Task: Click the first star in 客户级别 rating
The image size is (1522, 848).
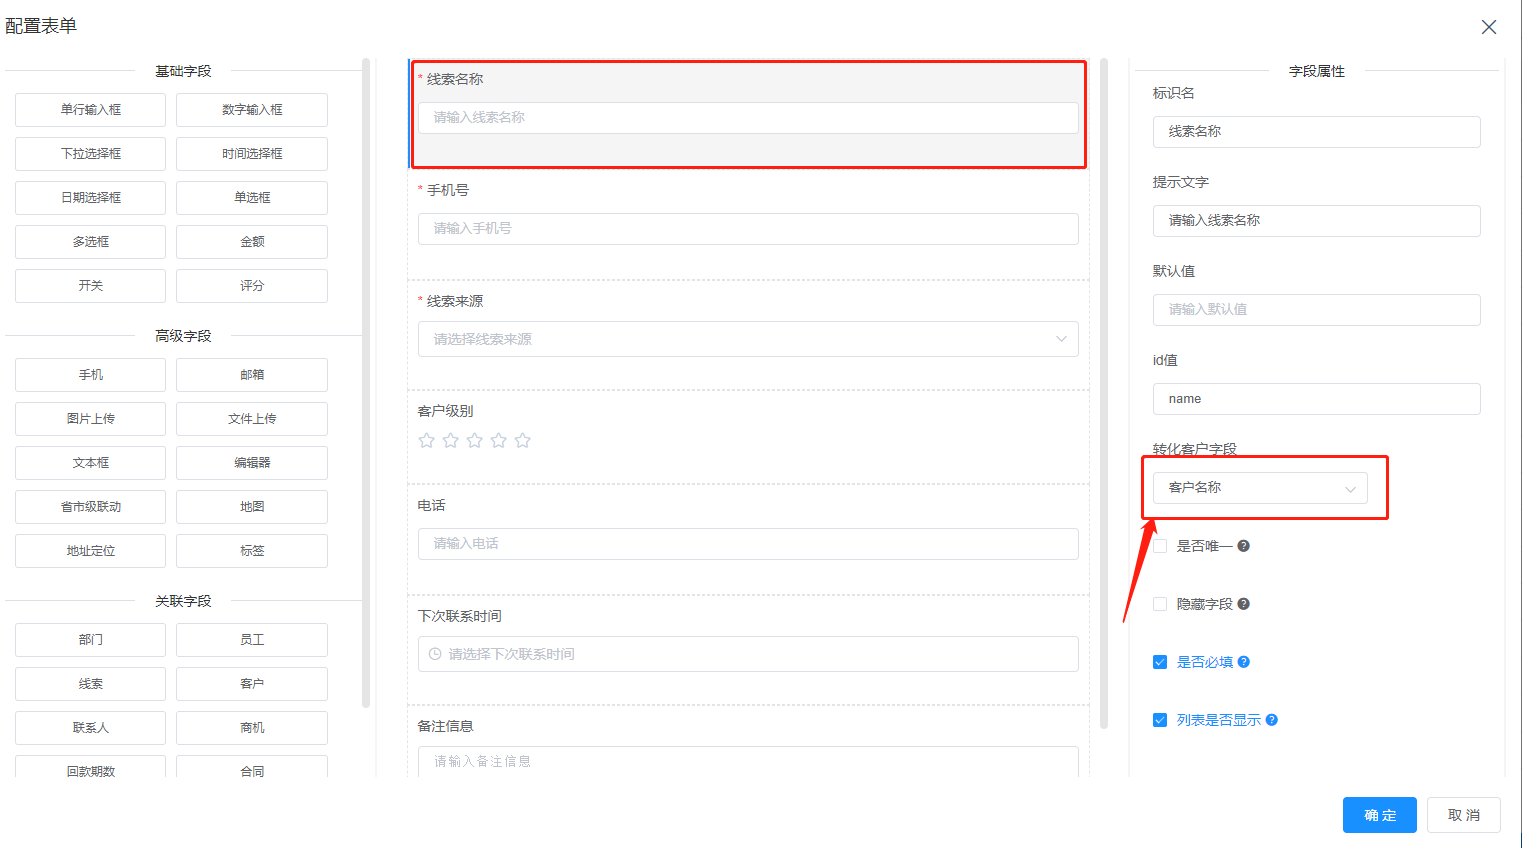Action: (427, 440)
